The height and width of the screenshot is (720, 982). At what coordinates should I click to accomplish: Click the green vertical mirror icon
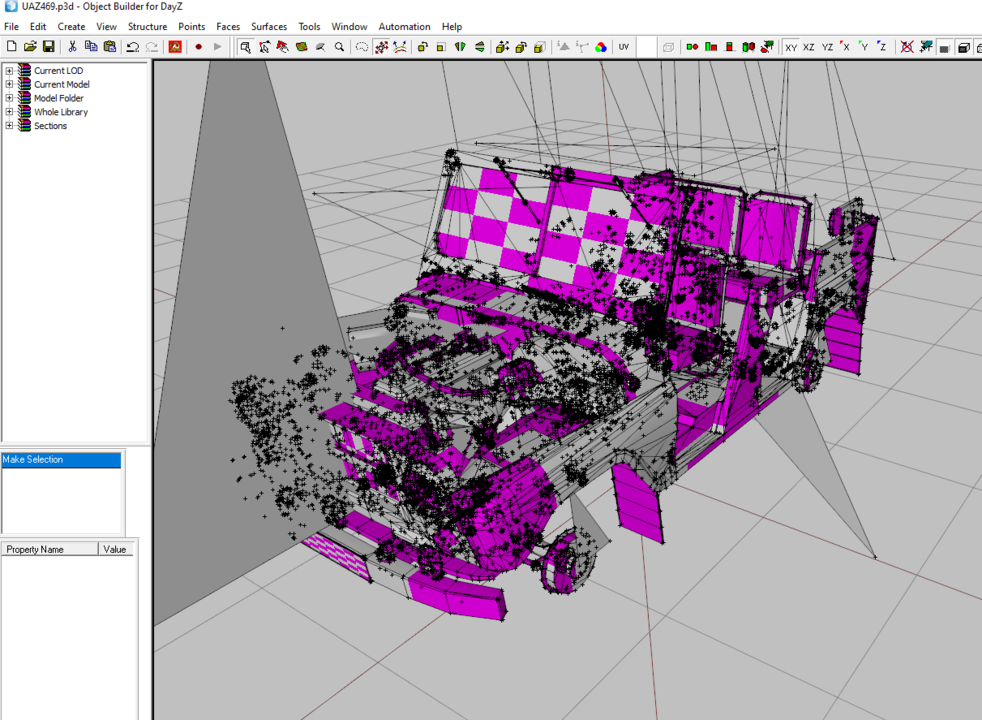click(x=480, y=47)
